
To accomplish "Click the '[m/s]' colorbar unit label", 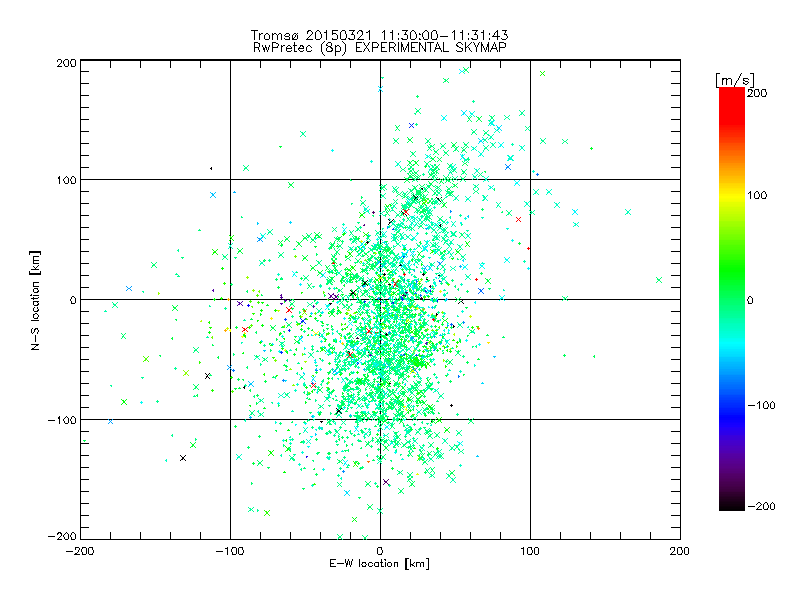I will click(x=735, y=80).
